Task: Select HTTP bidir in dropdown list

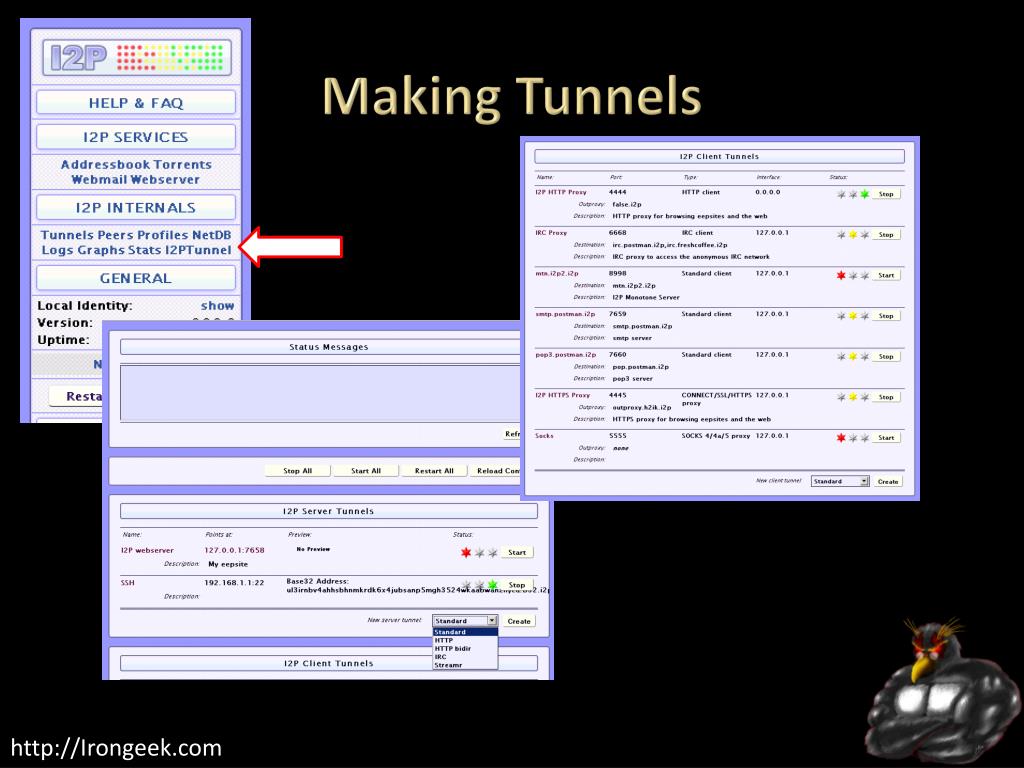Action: (x=465, y=648)
